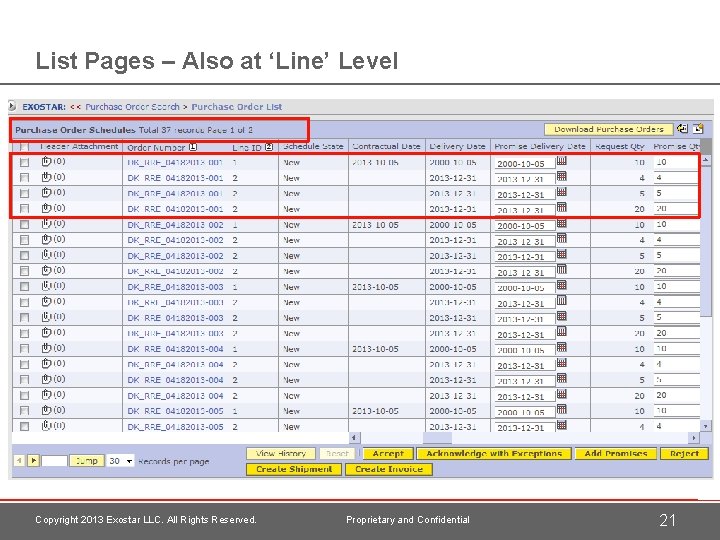
Task: Click the Create Shipment button
Action: [x=294, y=469]
